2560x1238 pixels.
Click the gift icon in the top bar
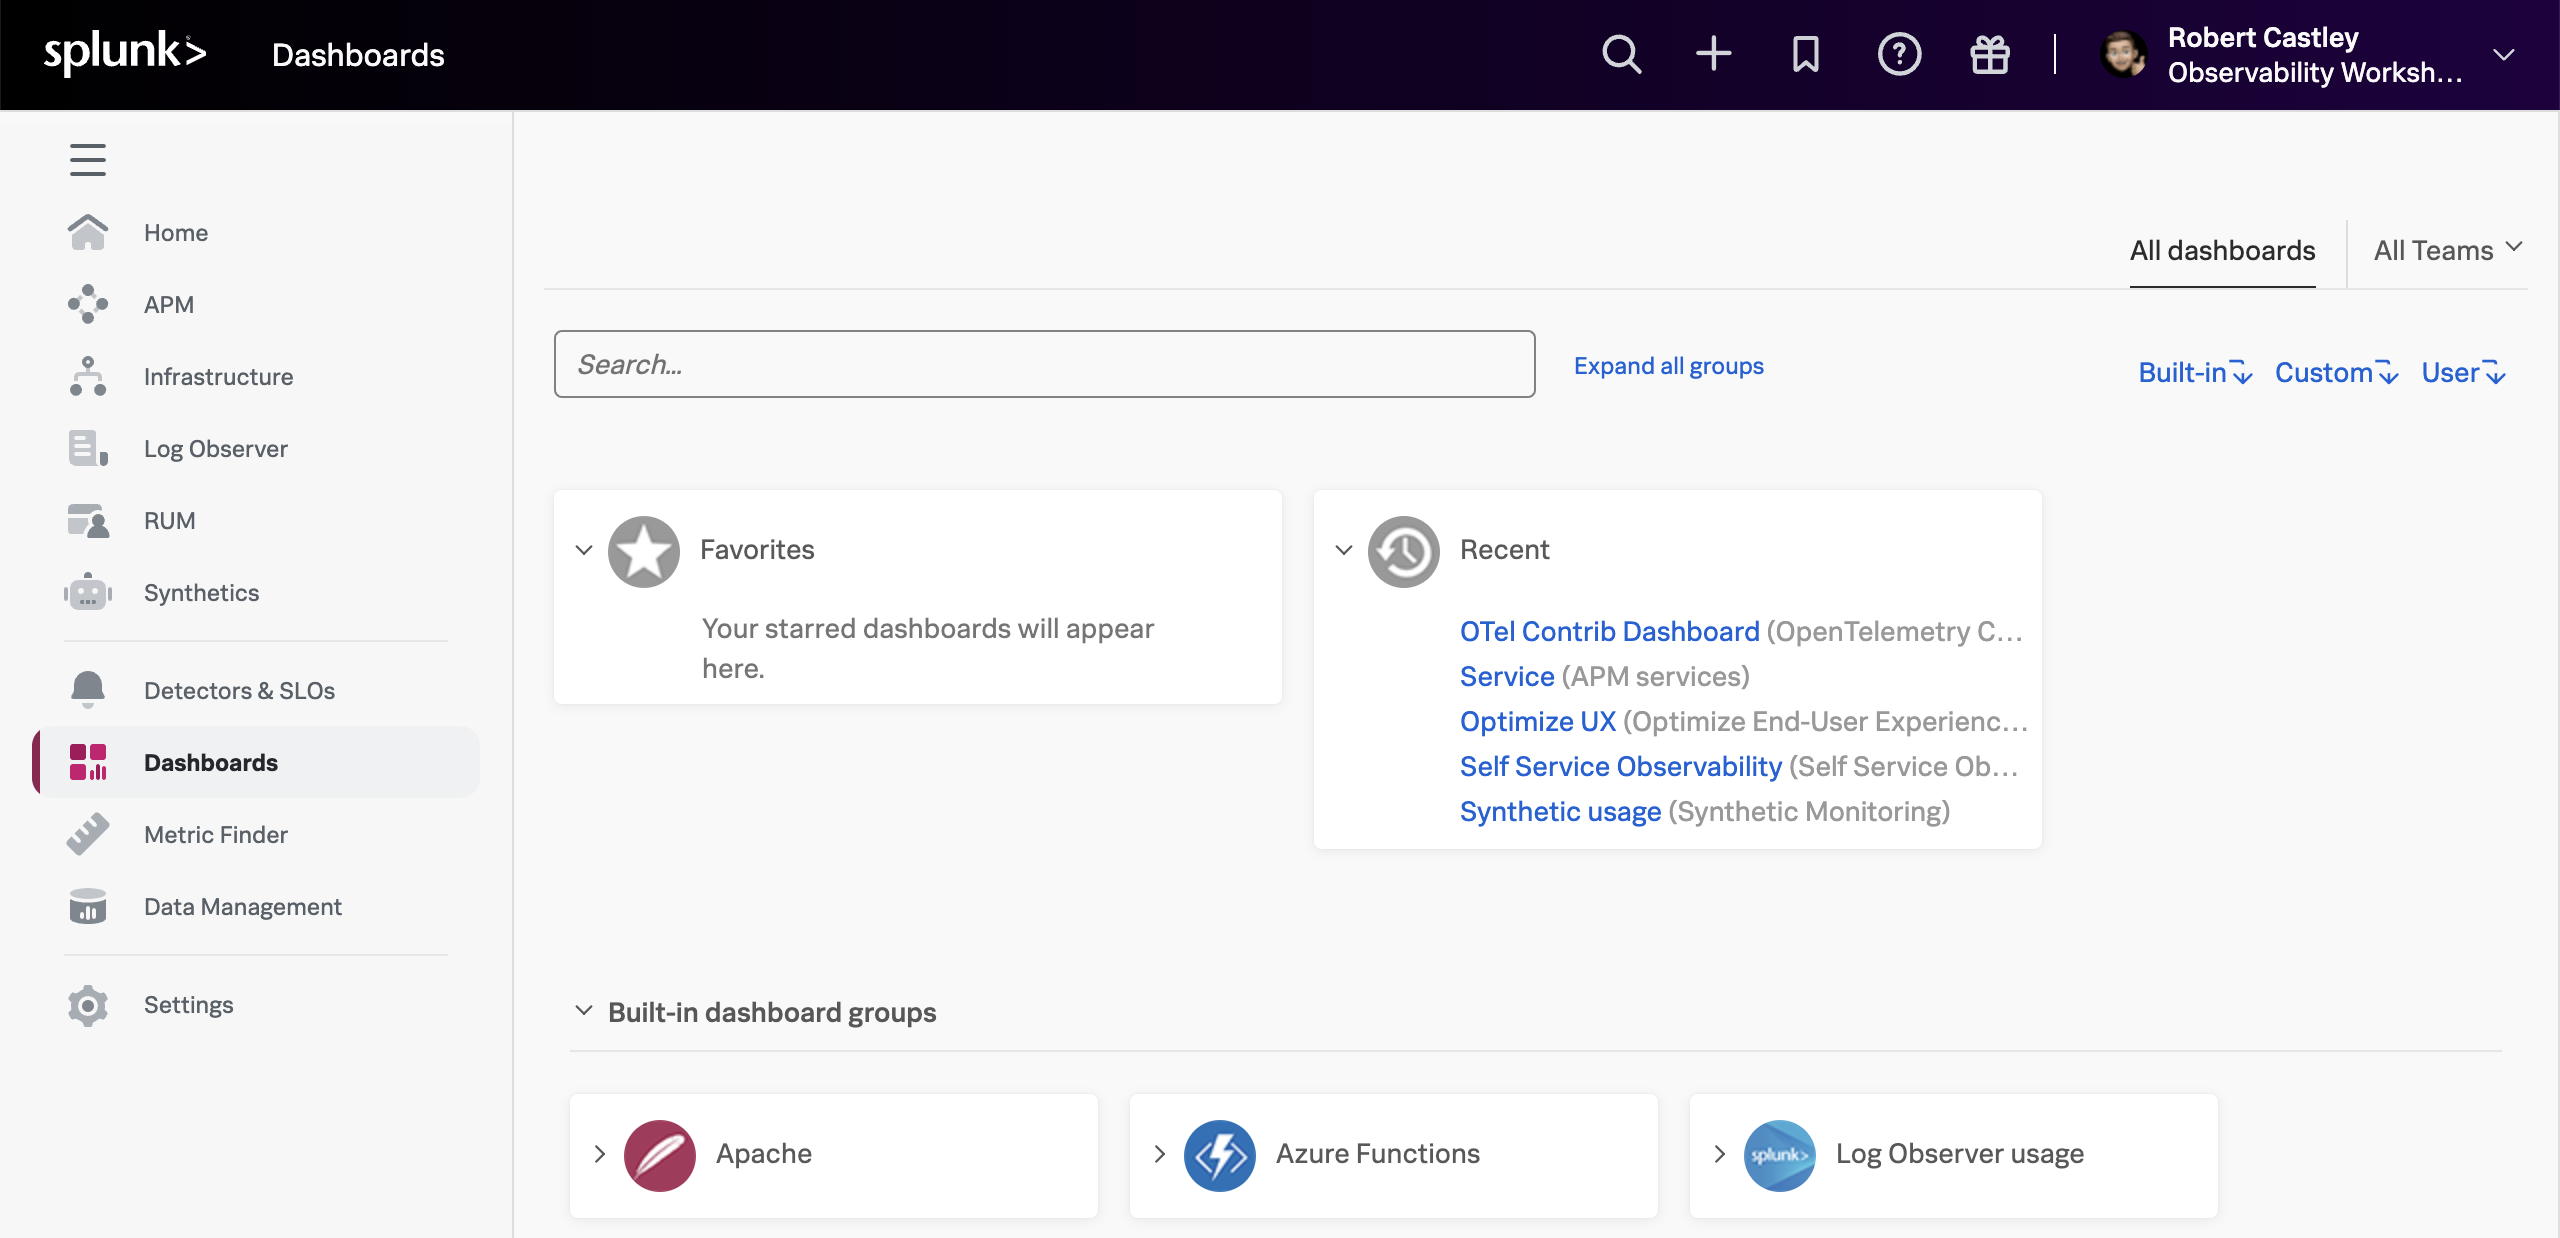[x=1988, y=54]
